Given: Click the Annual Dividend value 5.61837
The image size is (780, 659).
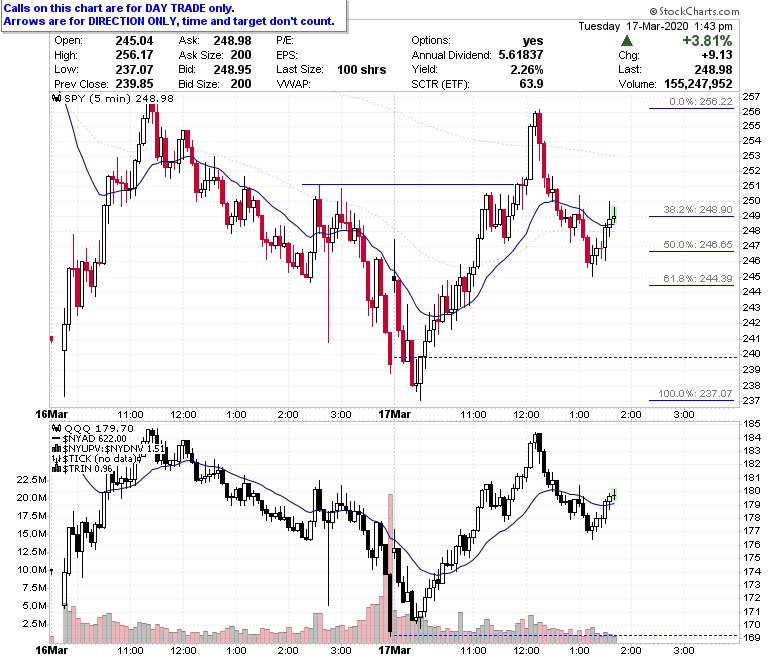Looking at the screenshot, I should [521, 55].
